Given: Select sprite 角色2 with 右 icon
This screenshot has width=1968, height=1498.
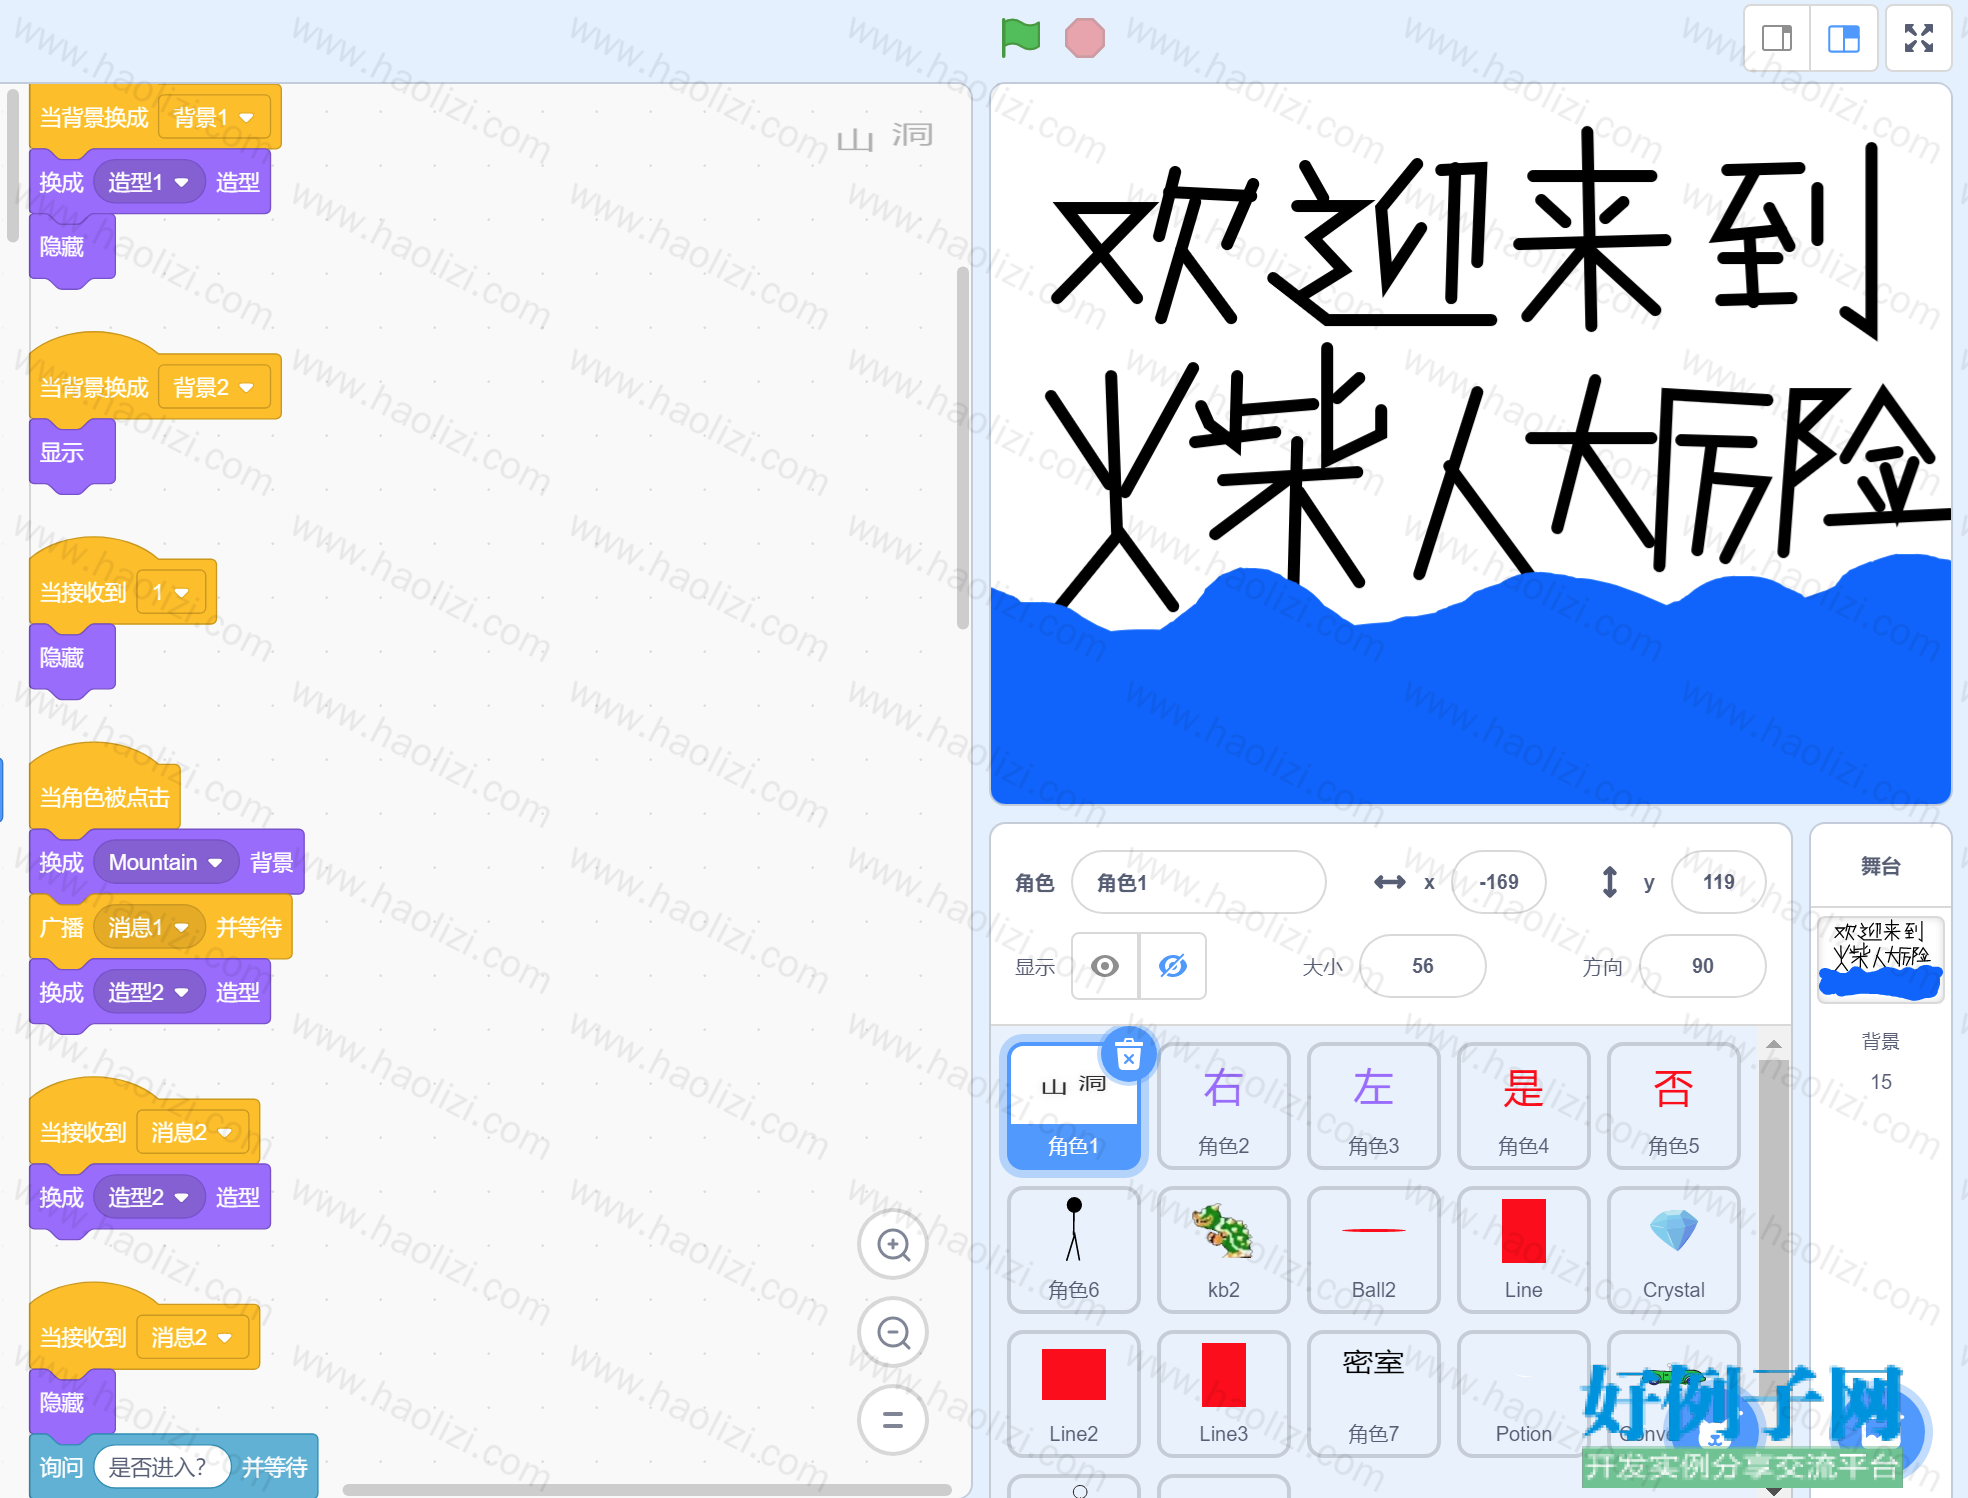Looking at the screenshot, I should tap(1223, 1106).
